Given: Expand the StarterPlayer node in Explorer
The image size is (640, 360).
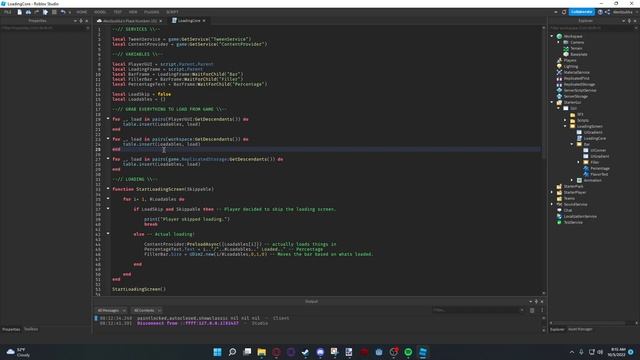Looking at the screenshot, I should pyautogui.click(x=552, y=192).
